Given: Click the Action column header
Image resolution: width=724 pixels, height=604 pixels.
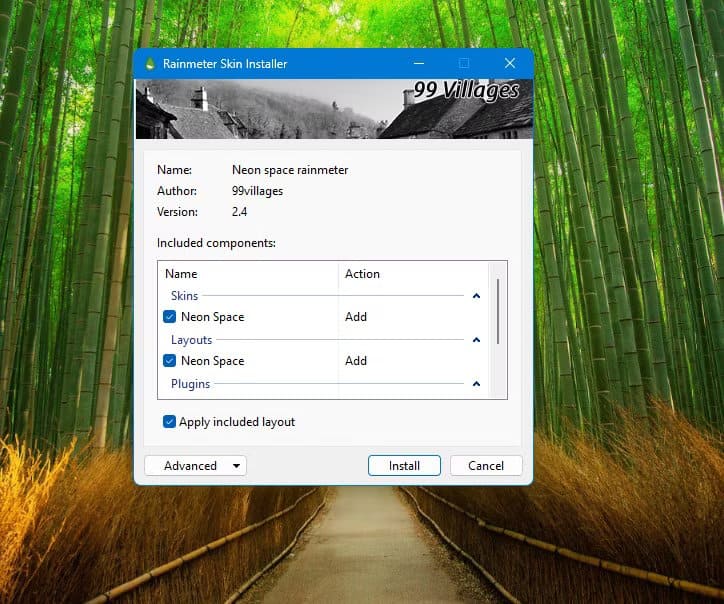Looking at the screenshot, I should coord(362,274).
